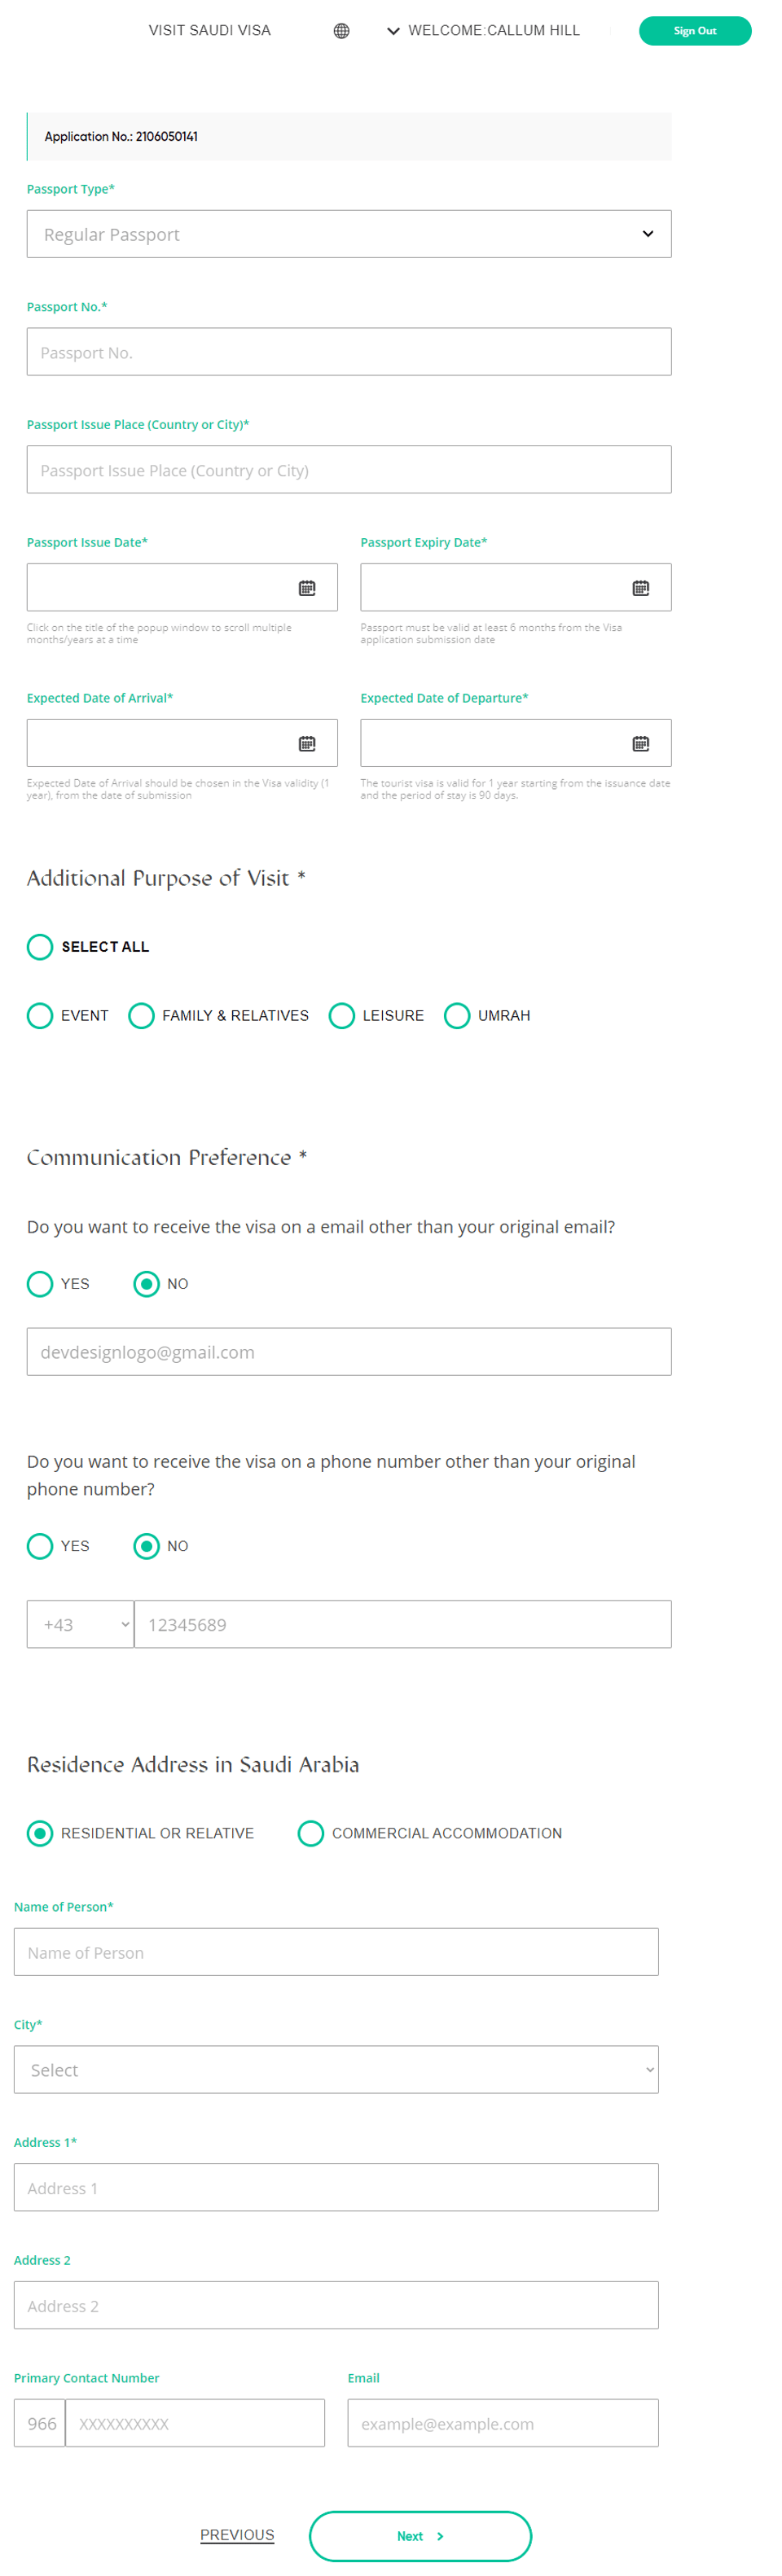Screen dimensions: 782x2576
Task: Click the globe language icon
Action: coord(341,31)
